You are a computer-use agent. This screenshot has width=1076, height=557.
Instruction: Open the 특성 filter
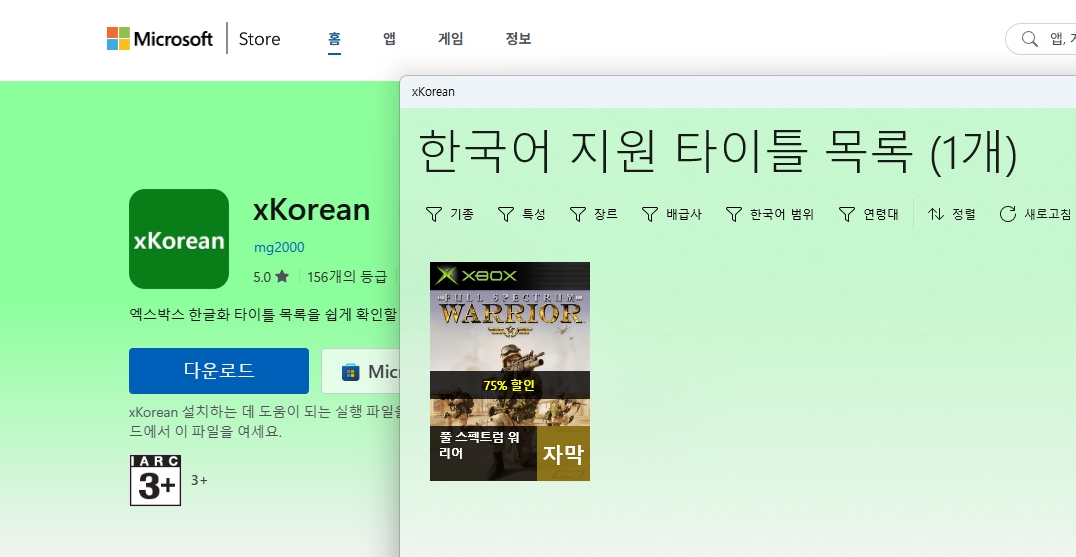tap(521, 214)
